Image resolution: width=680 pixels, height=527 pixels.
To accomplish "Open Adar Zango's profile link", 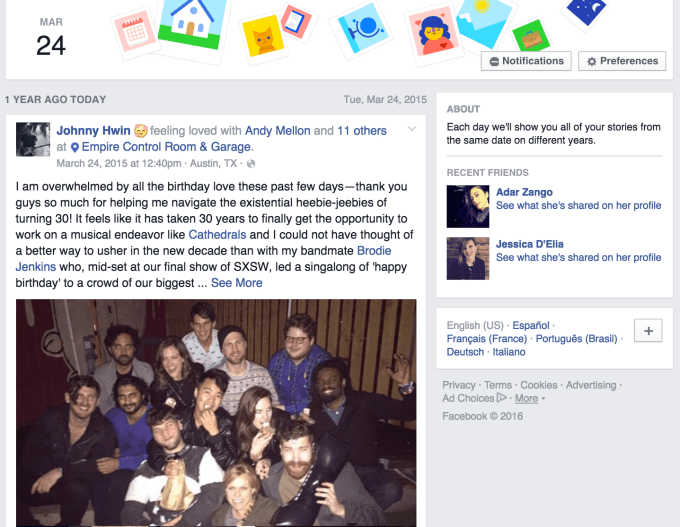I will pos(524,192).
